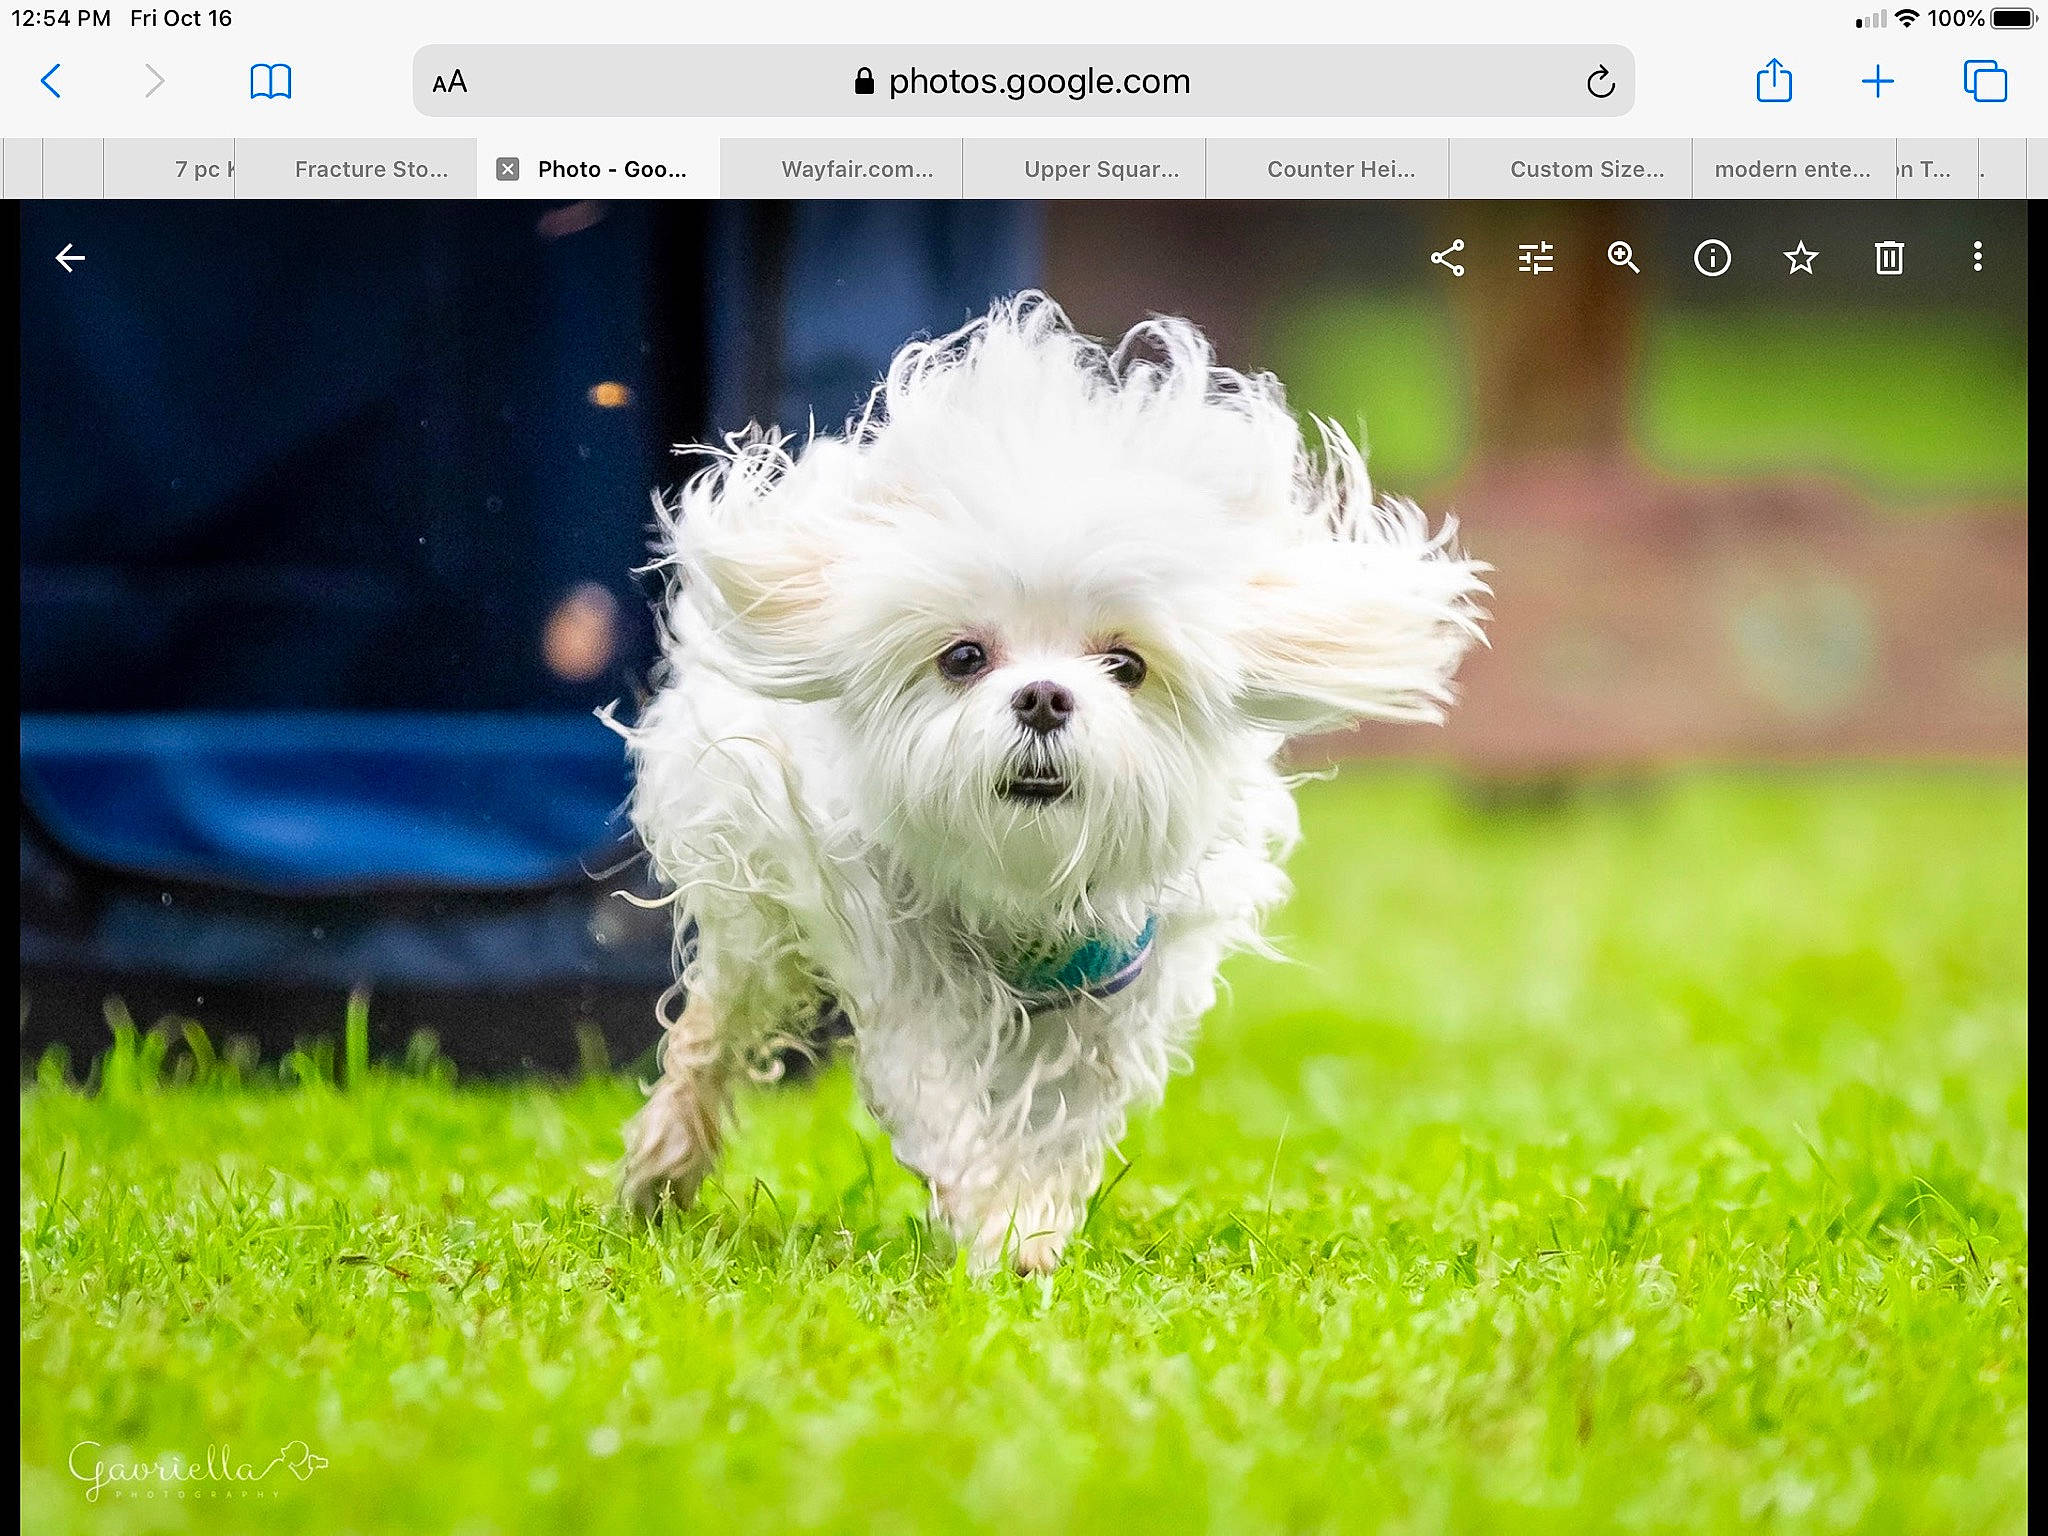Open the photo edit sliders tool
Viewport: 2048px width, 1536px height.
1534,258
